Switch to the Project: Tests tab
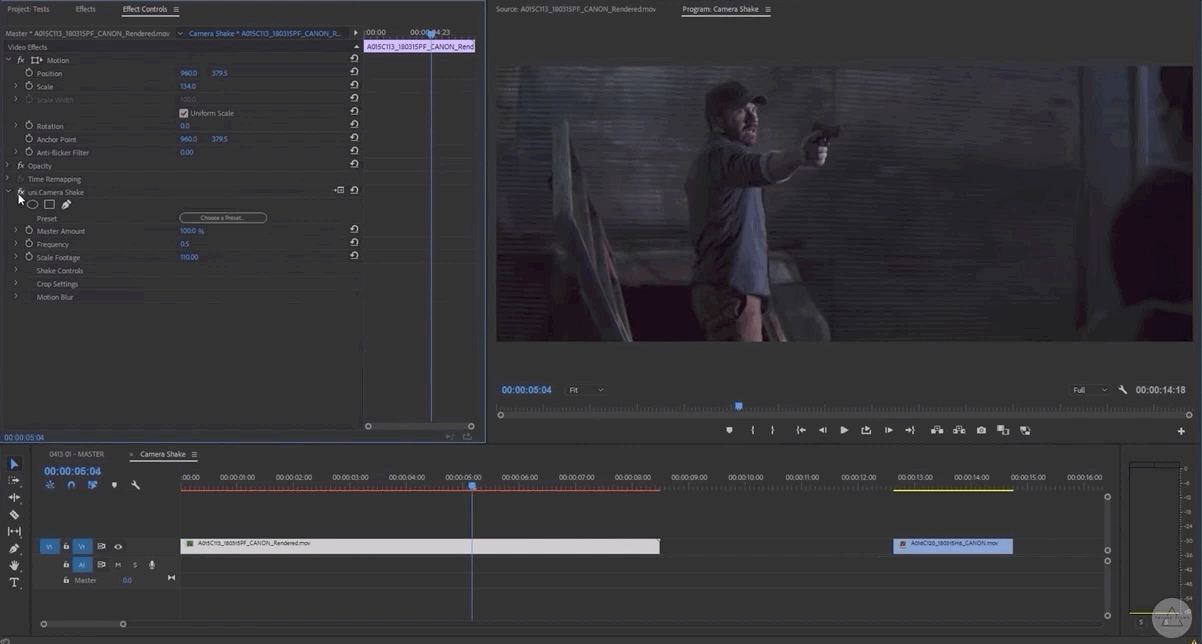Screen dimensions: 1202x644 [x=28, y=9]
